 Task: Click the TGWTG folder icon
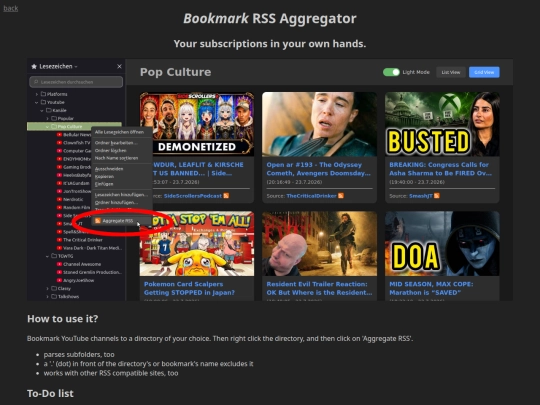(54, 256)
